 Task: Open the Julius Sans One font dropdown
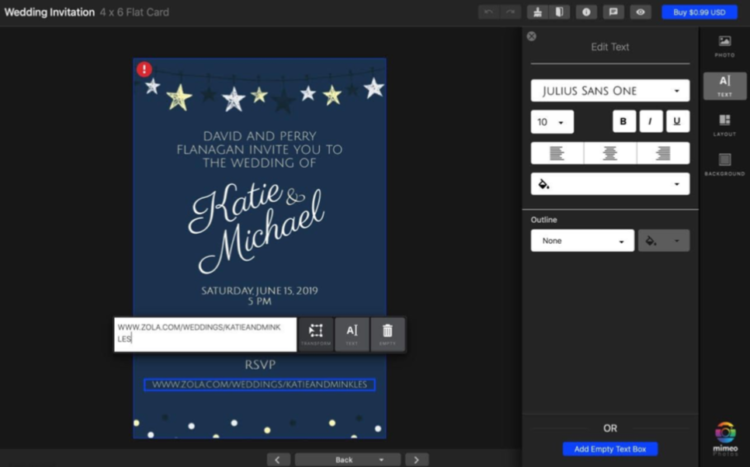click(610, 91)
